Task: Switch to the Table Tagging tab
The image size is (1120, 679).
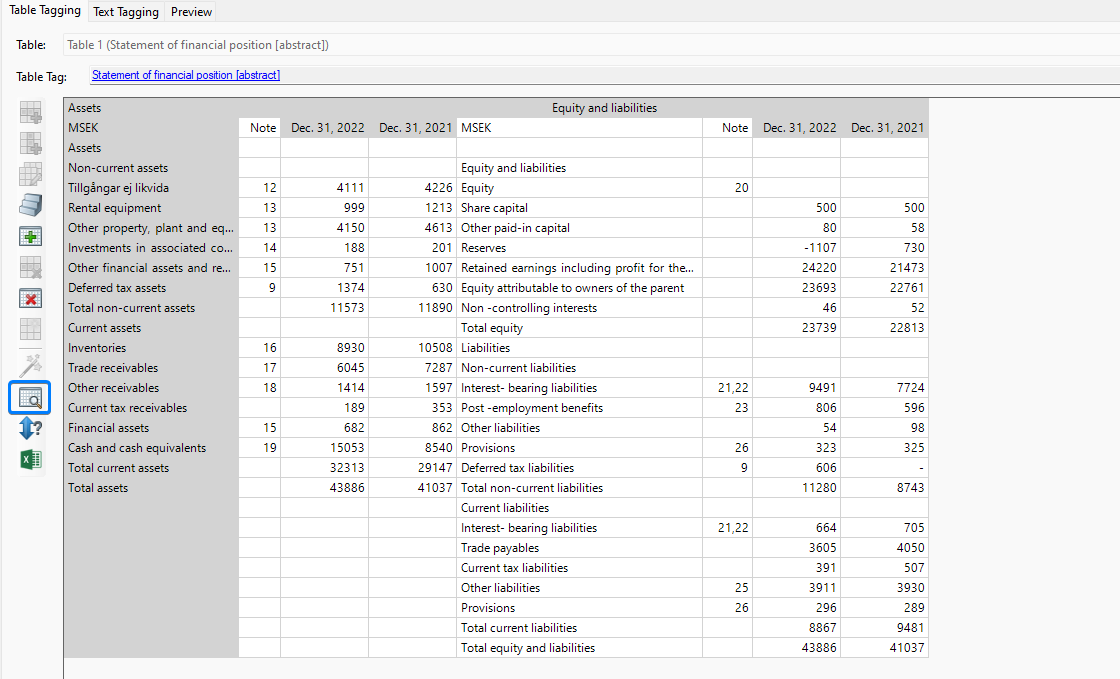Action: [45, 11]
